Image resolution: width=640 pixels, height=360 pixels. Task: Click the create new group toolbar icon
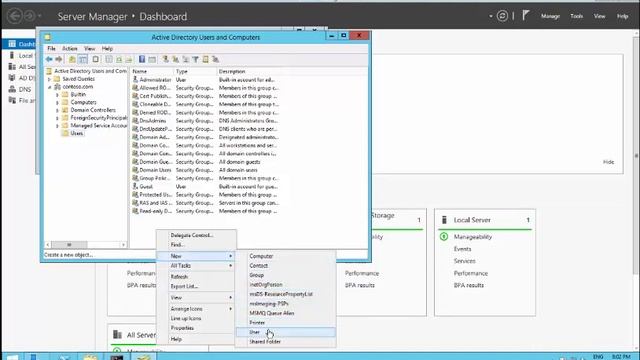176,60
